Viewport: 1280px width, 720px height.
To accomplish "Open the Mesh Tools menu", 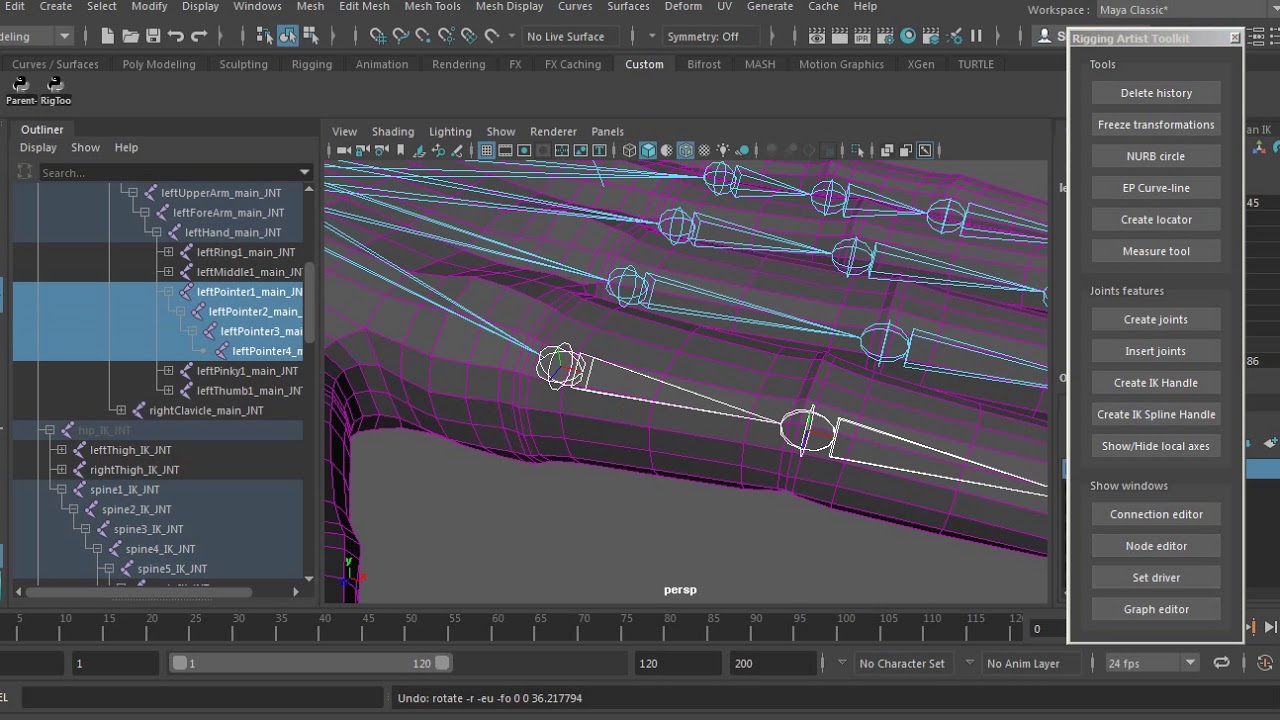I will (x=432, y=6).
